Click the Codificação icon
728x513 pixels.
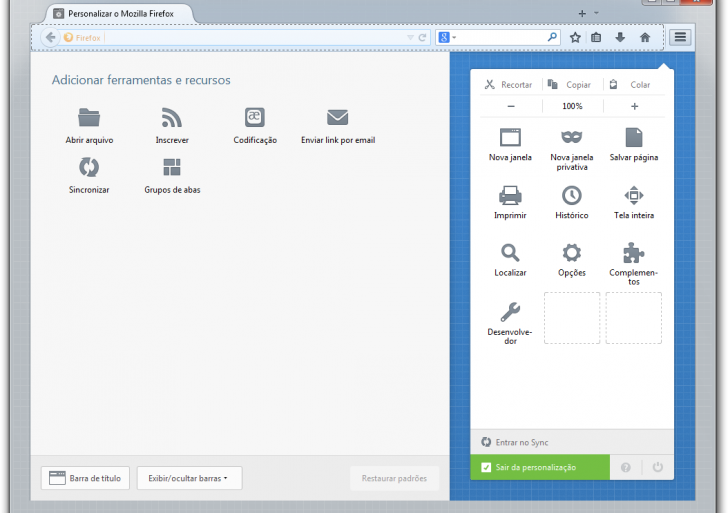pos(255,118)
